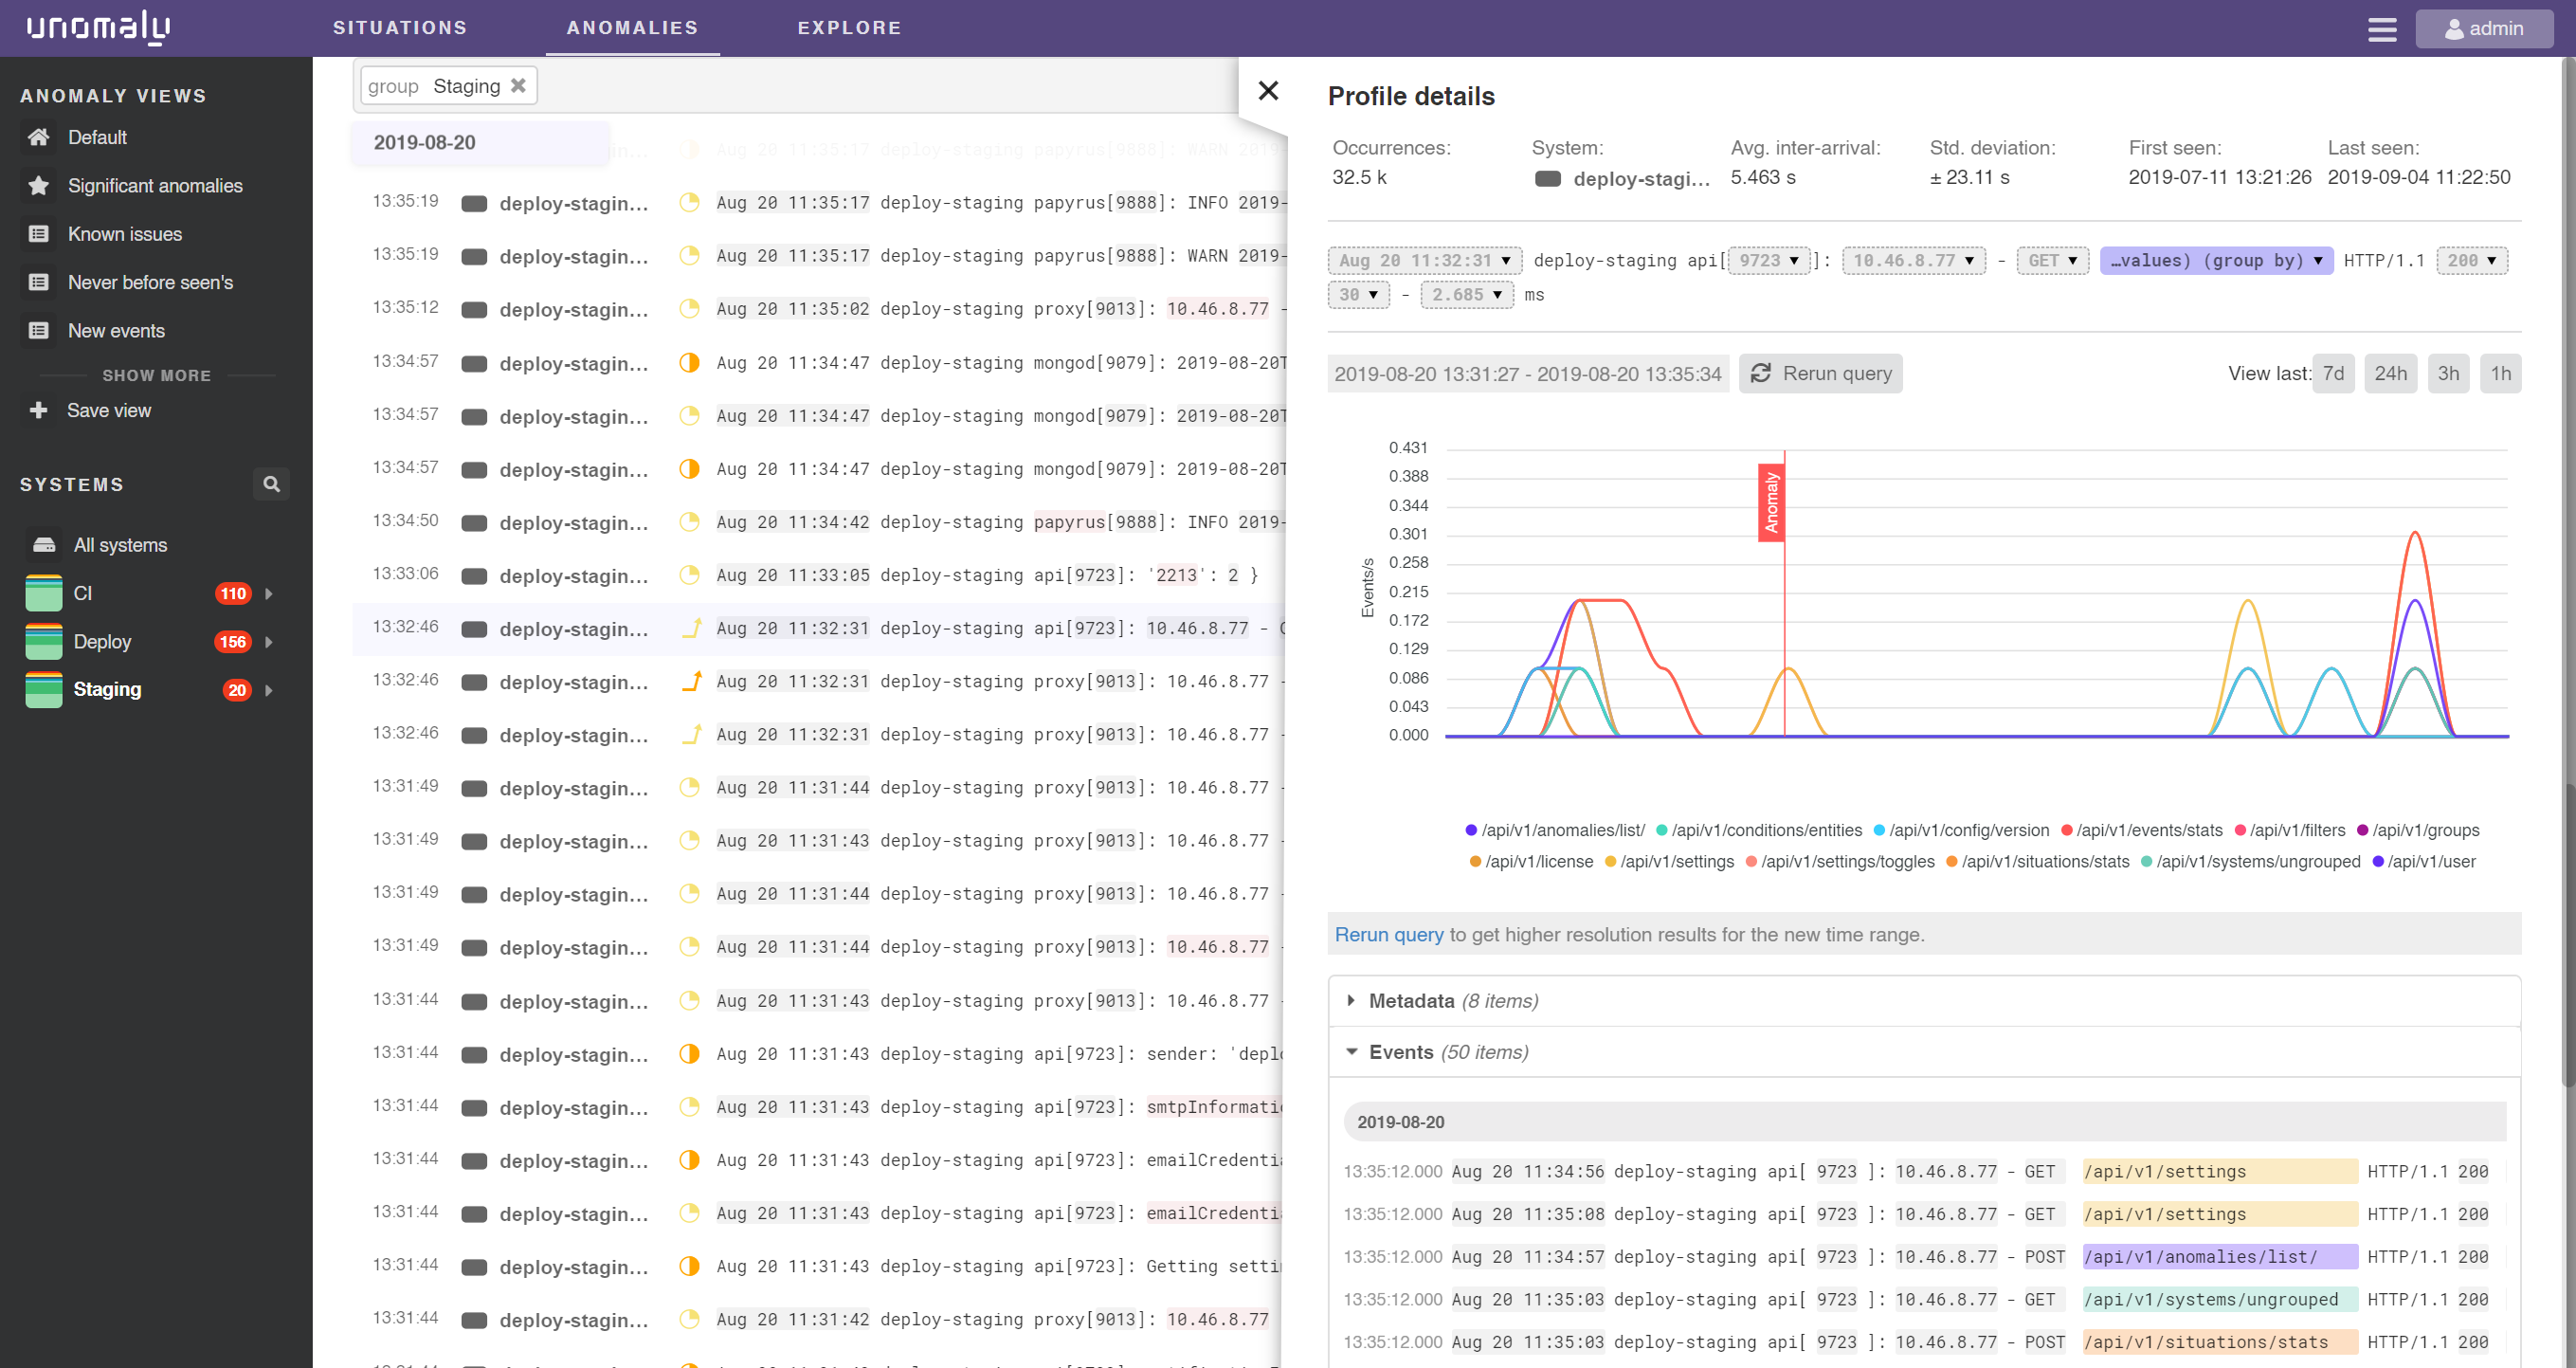Open the Significant anomalies view

[x=155, y=186]
